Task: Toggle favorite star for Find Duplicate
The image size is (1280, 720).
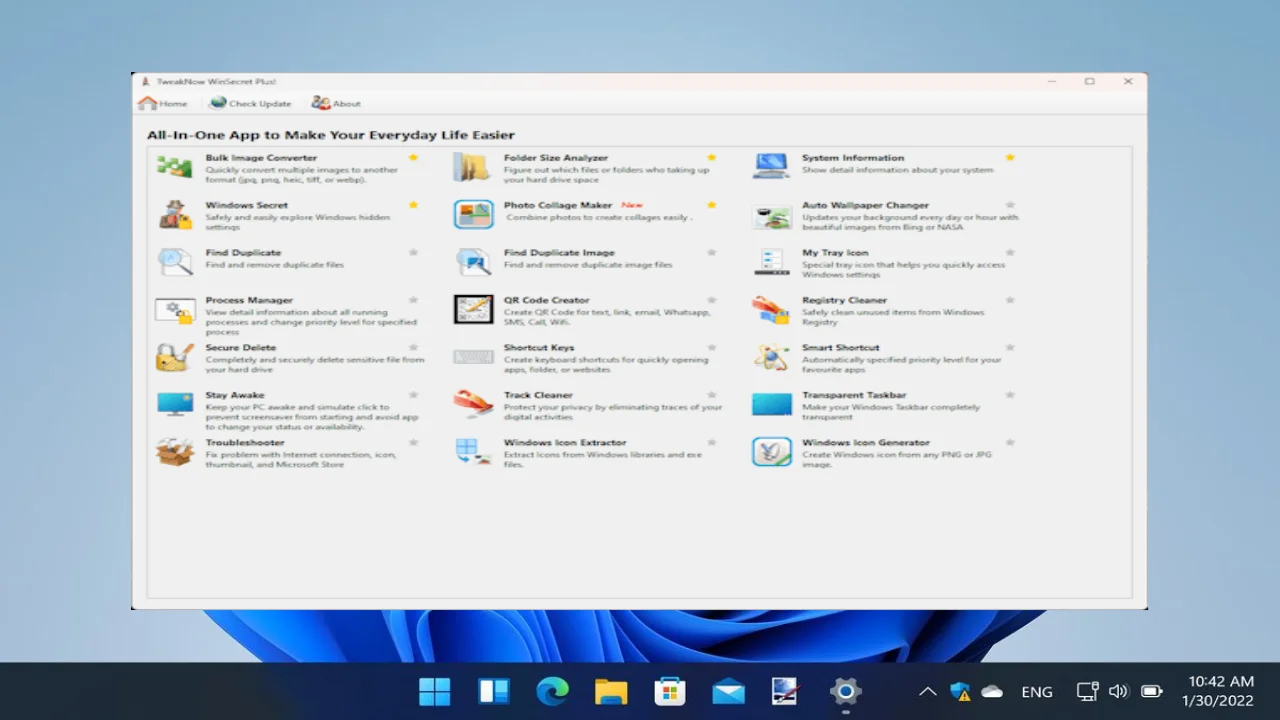Action: [413, 253]
